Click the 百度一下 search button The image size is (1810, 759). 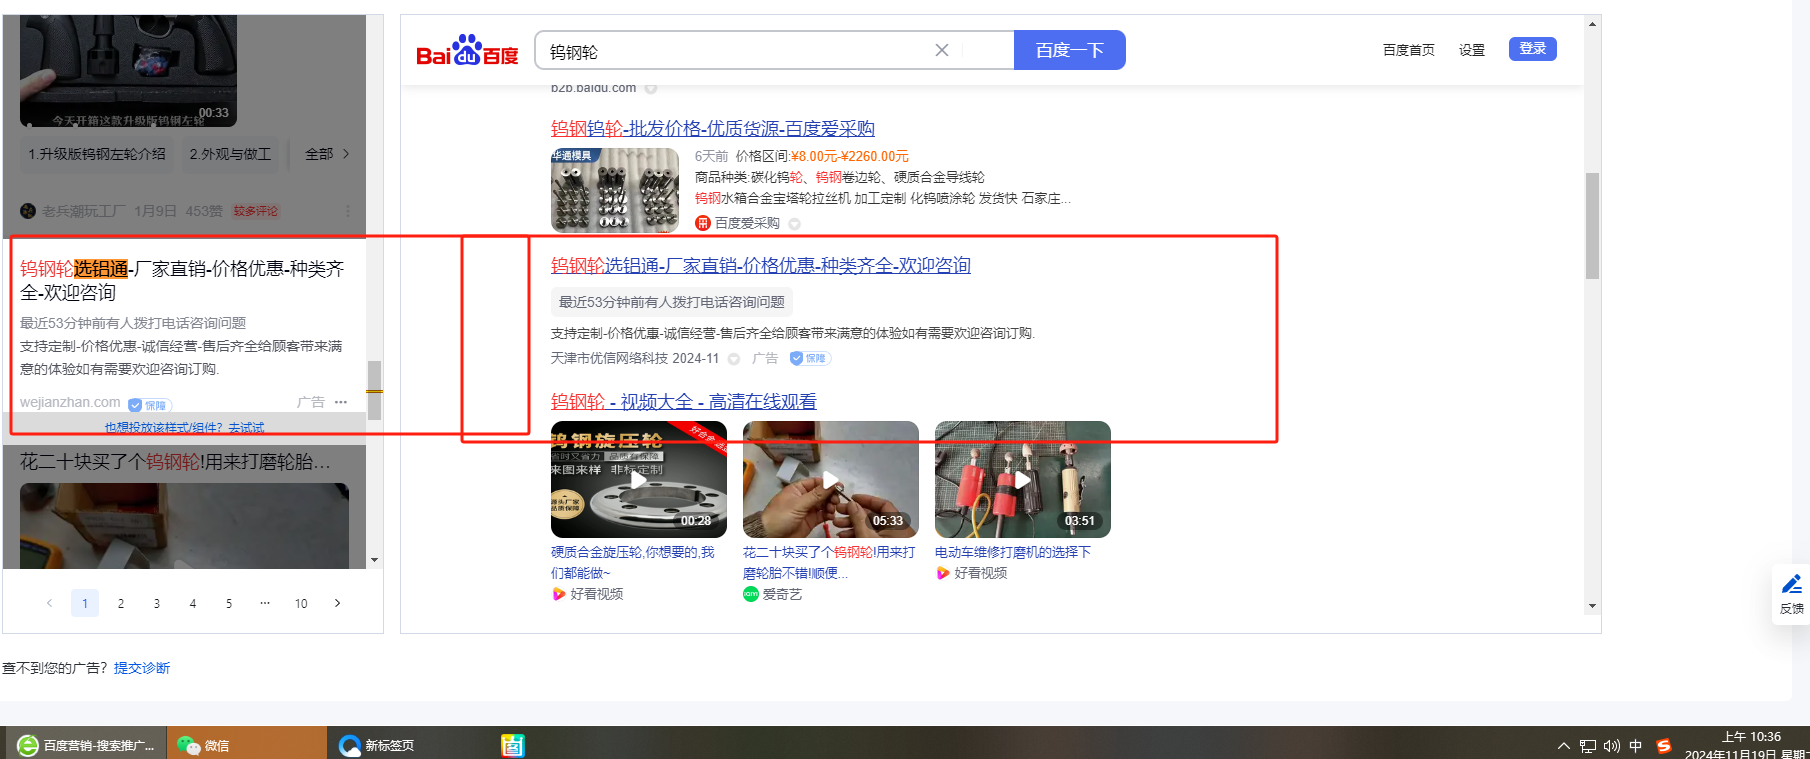[x=1070, y=50]
